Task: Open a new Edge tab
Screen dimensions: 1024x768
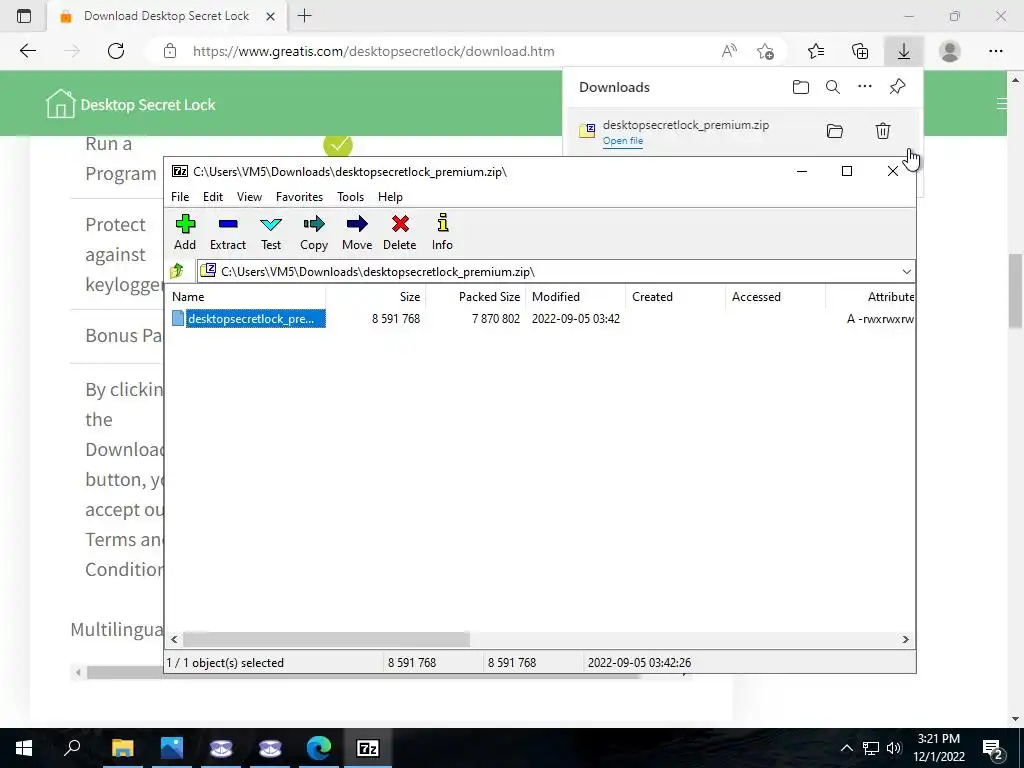Action: click(x=304, y=16)
